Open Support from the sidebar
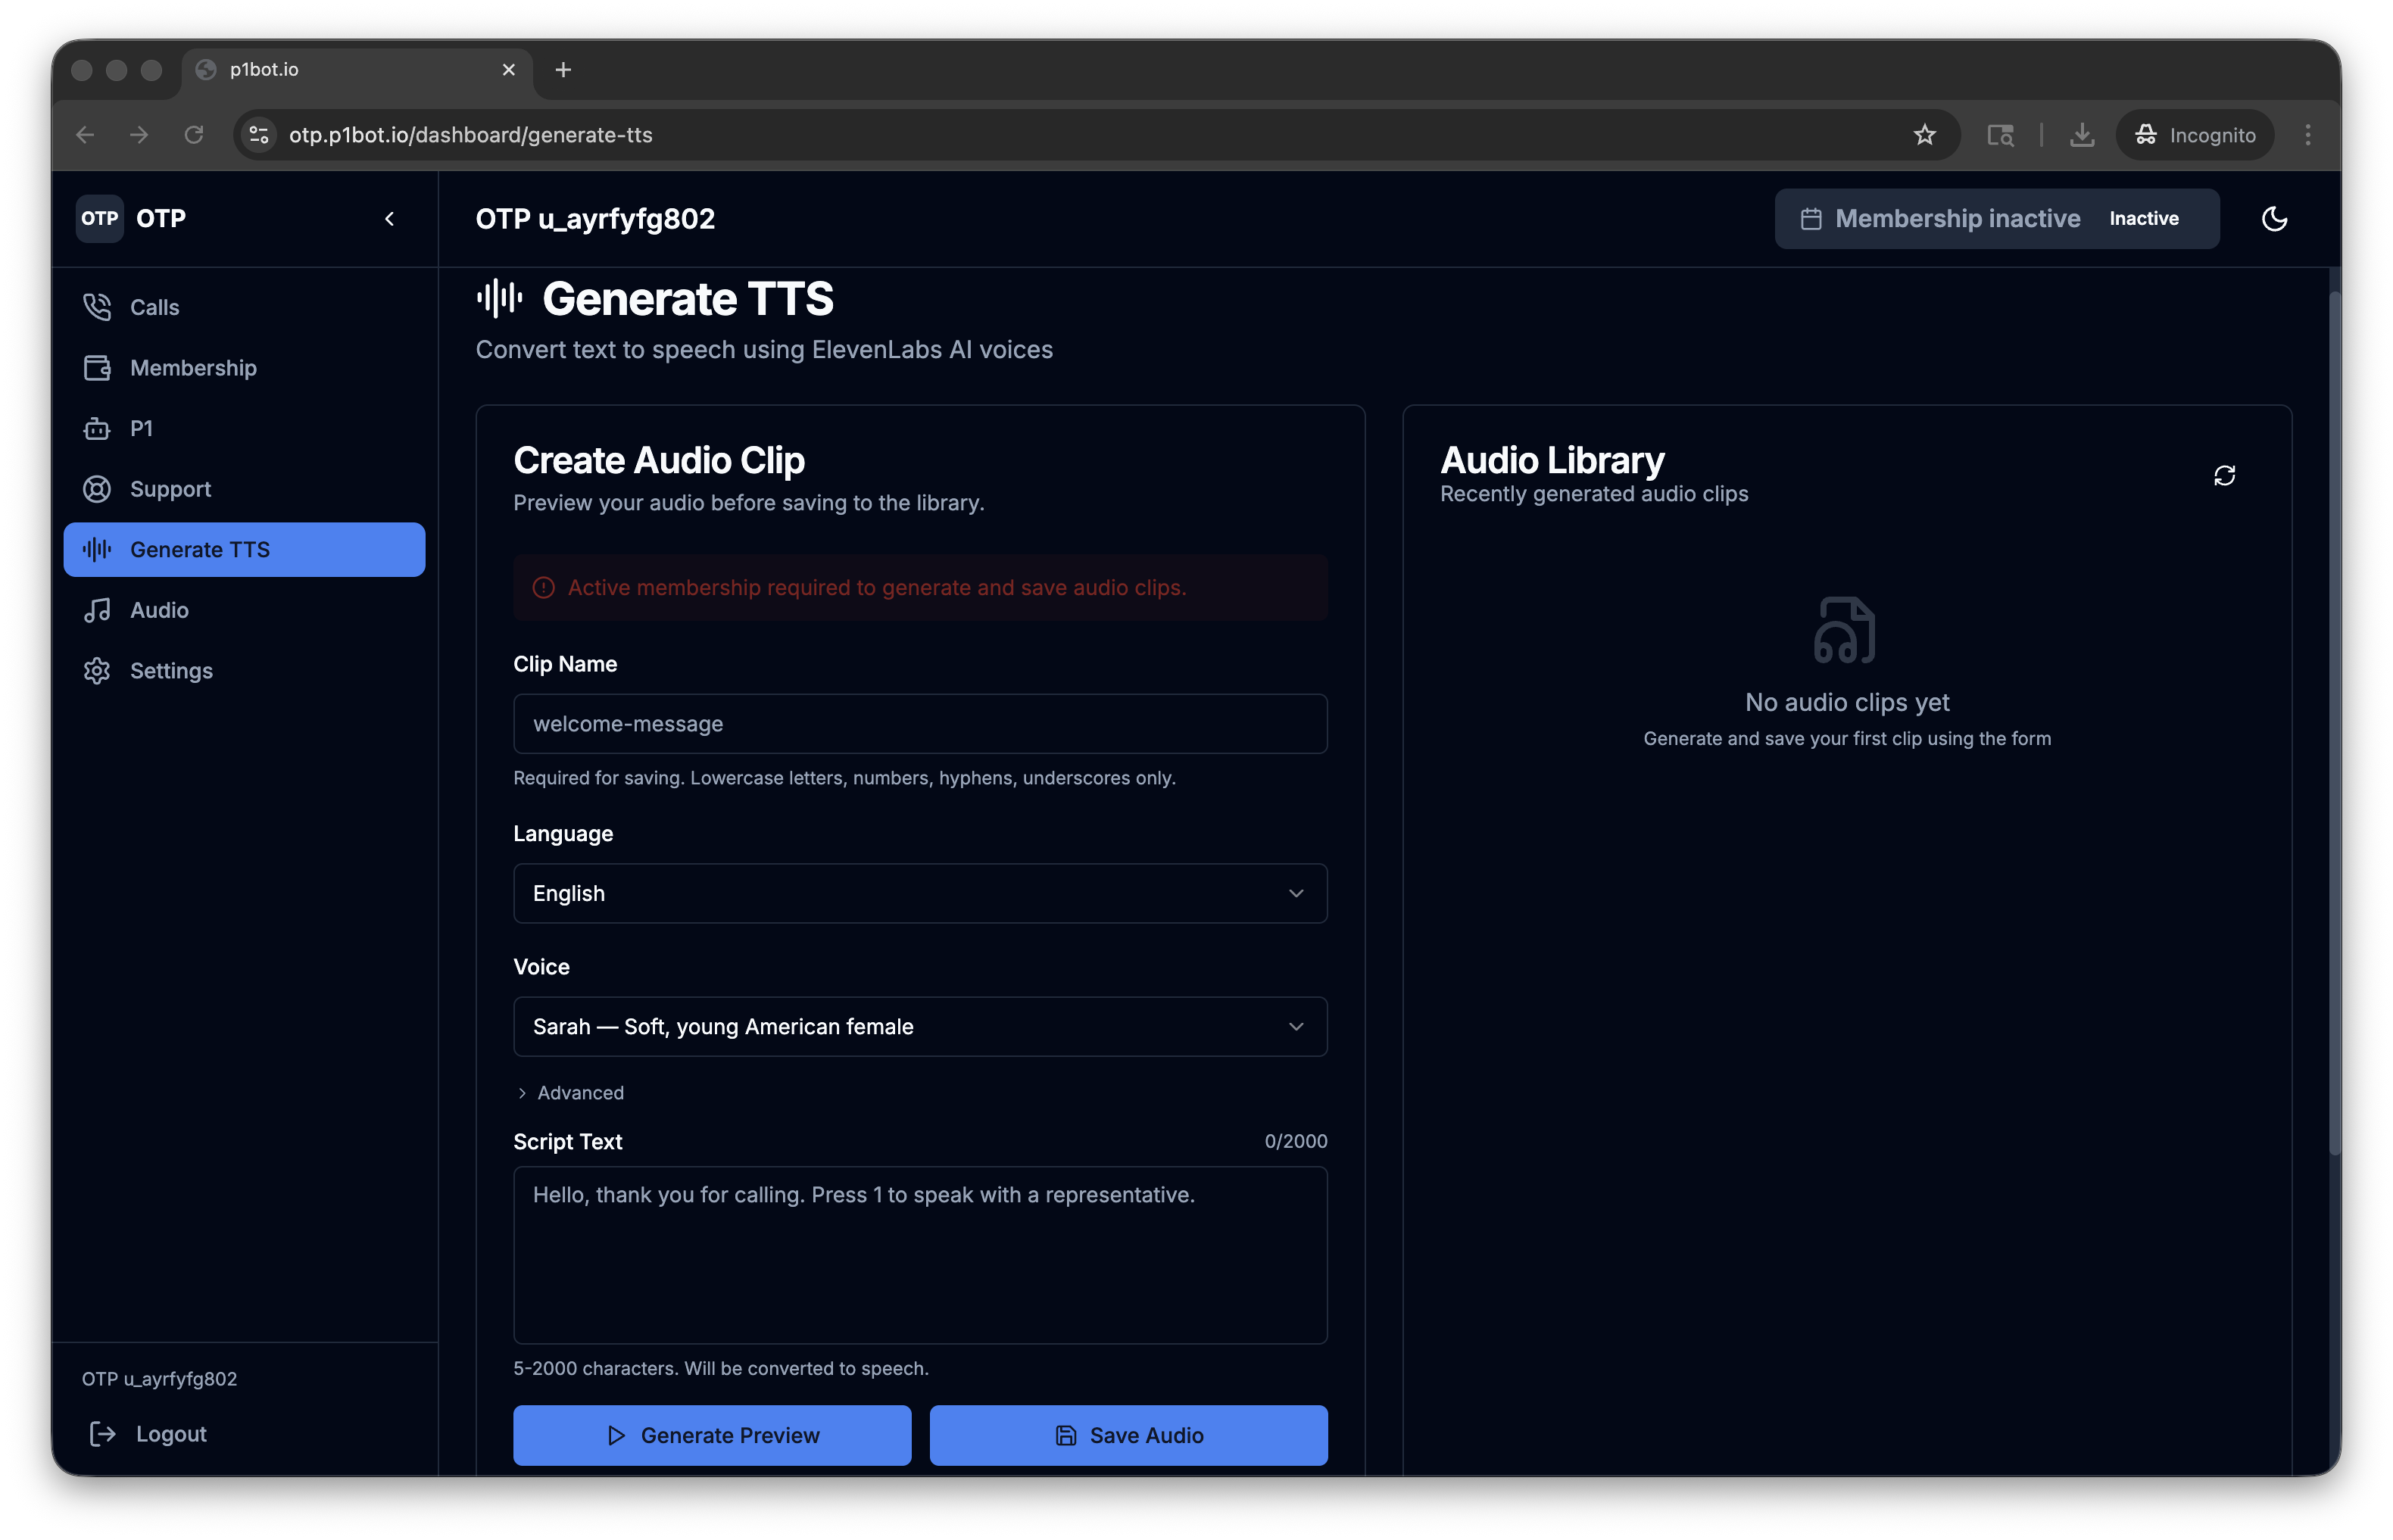This screenshot has height=1540, width=2393. coord(171,489)
